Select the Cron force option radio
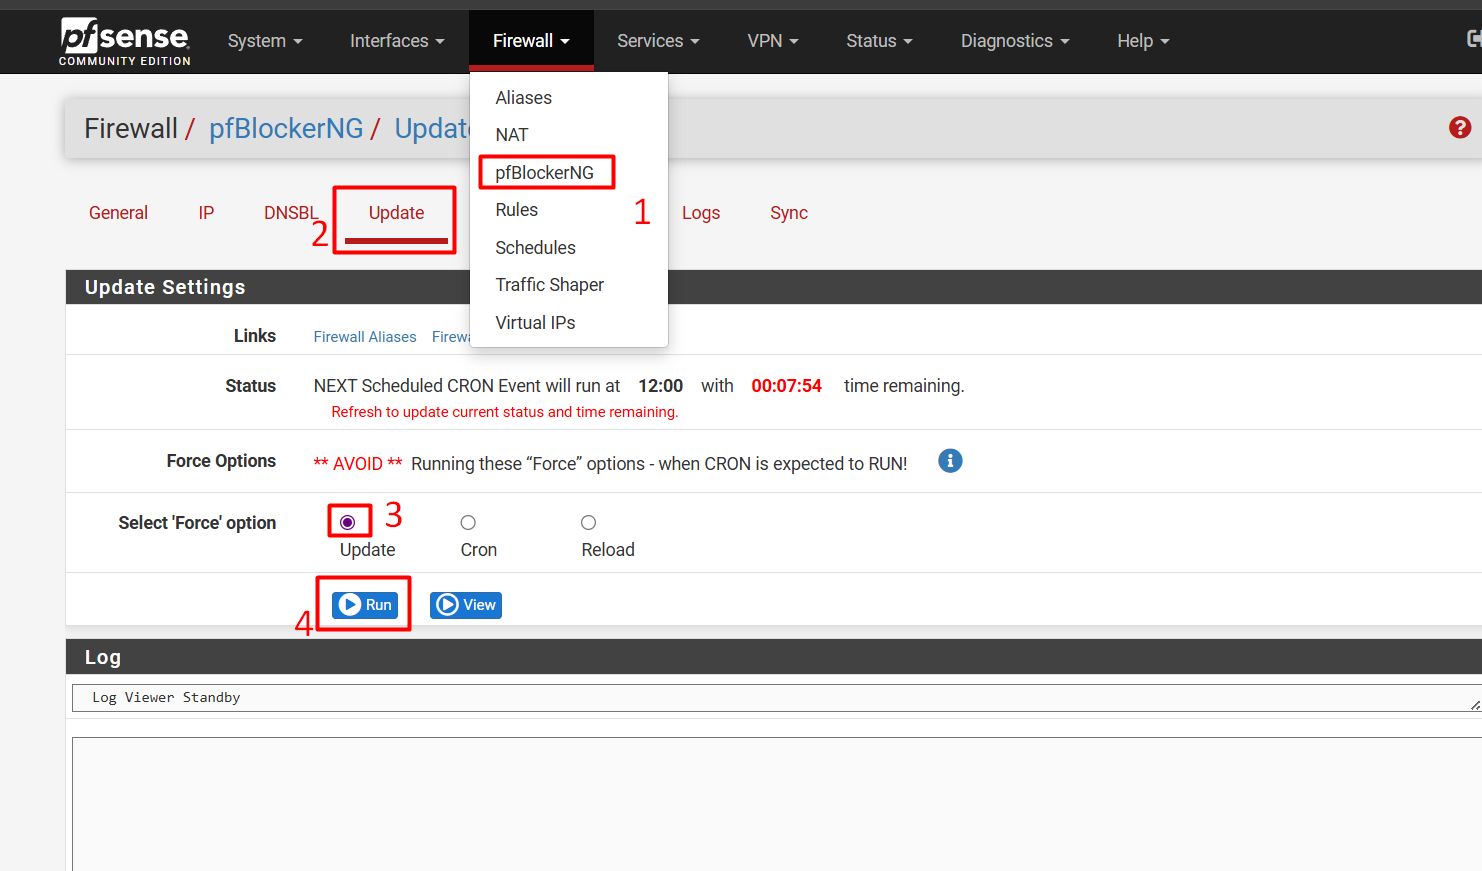Viewport: 1482px width, 871px height. click(x=468, y=523)
